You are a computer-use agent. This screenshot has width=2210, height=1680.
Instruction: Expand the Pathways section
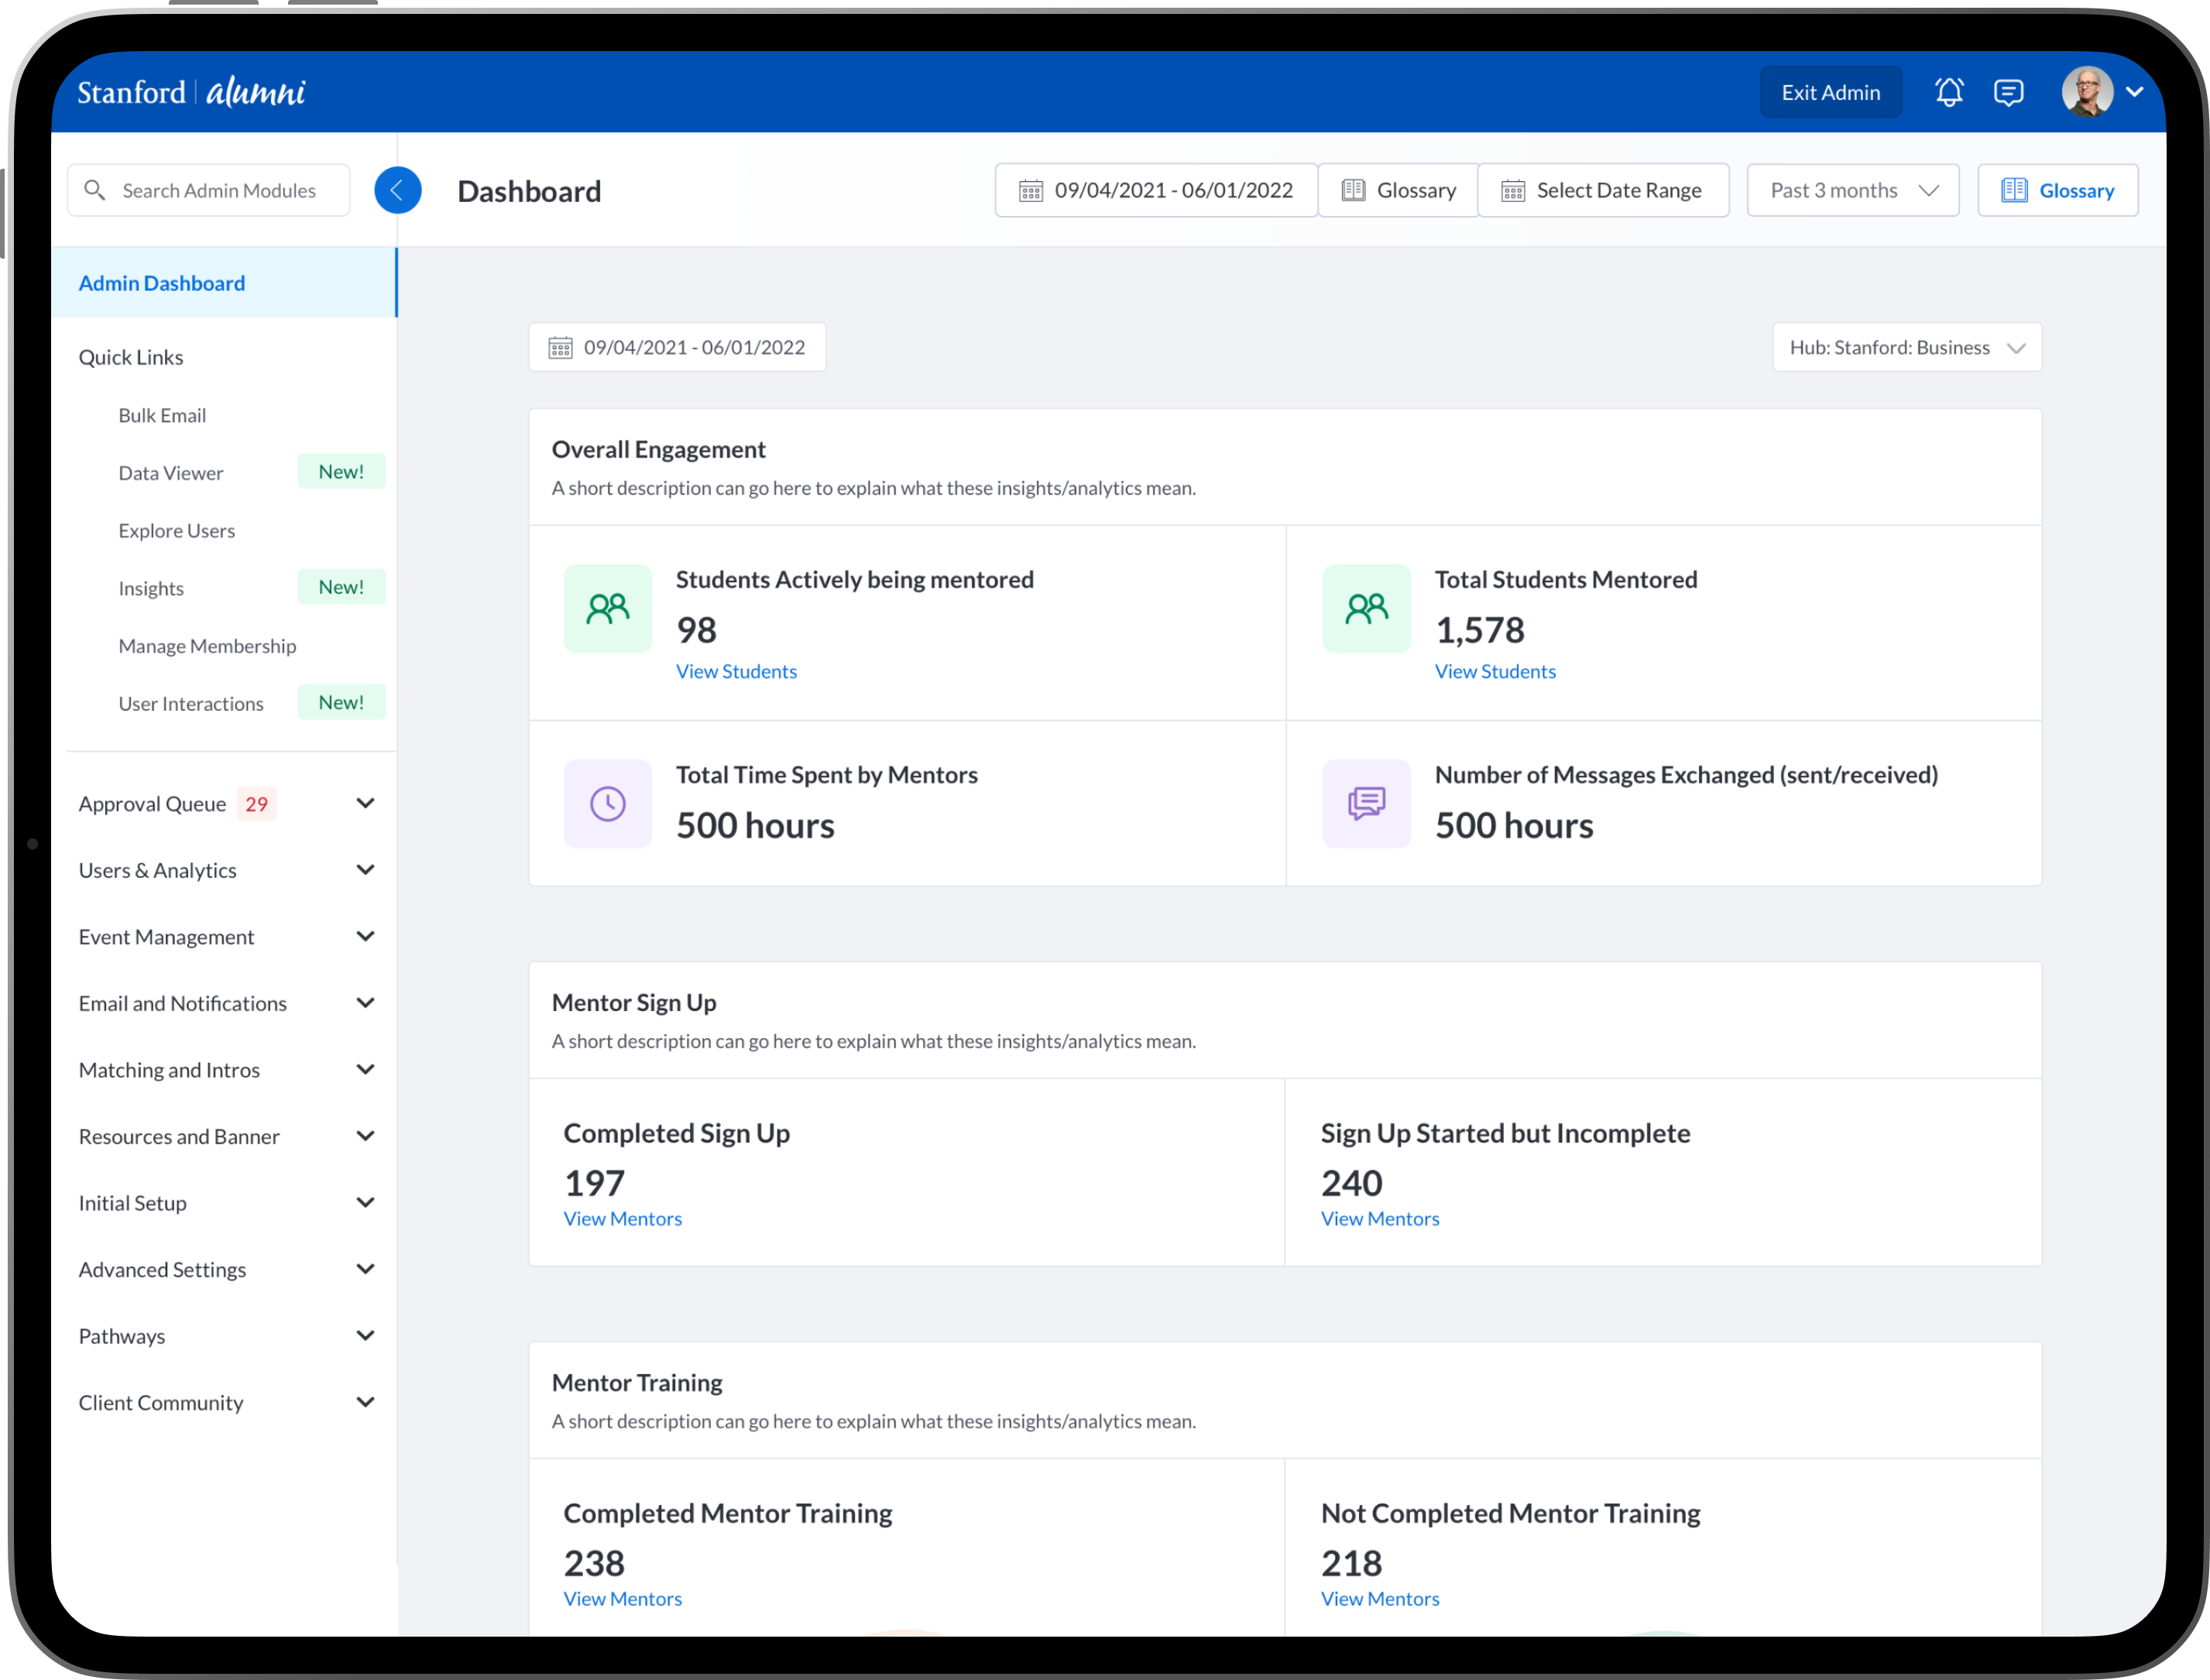365,1336
